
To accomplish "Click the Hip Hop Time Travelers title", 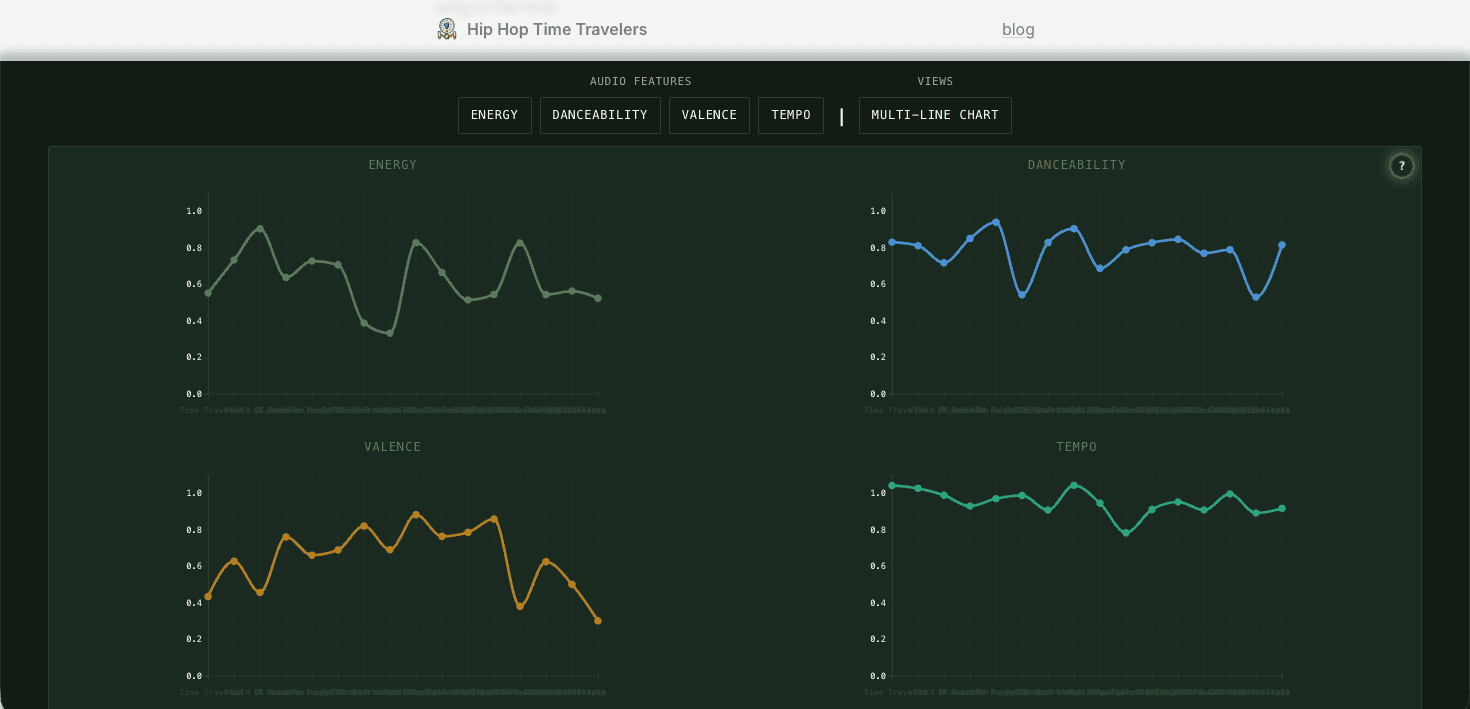I will click(x=557, y=30).
